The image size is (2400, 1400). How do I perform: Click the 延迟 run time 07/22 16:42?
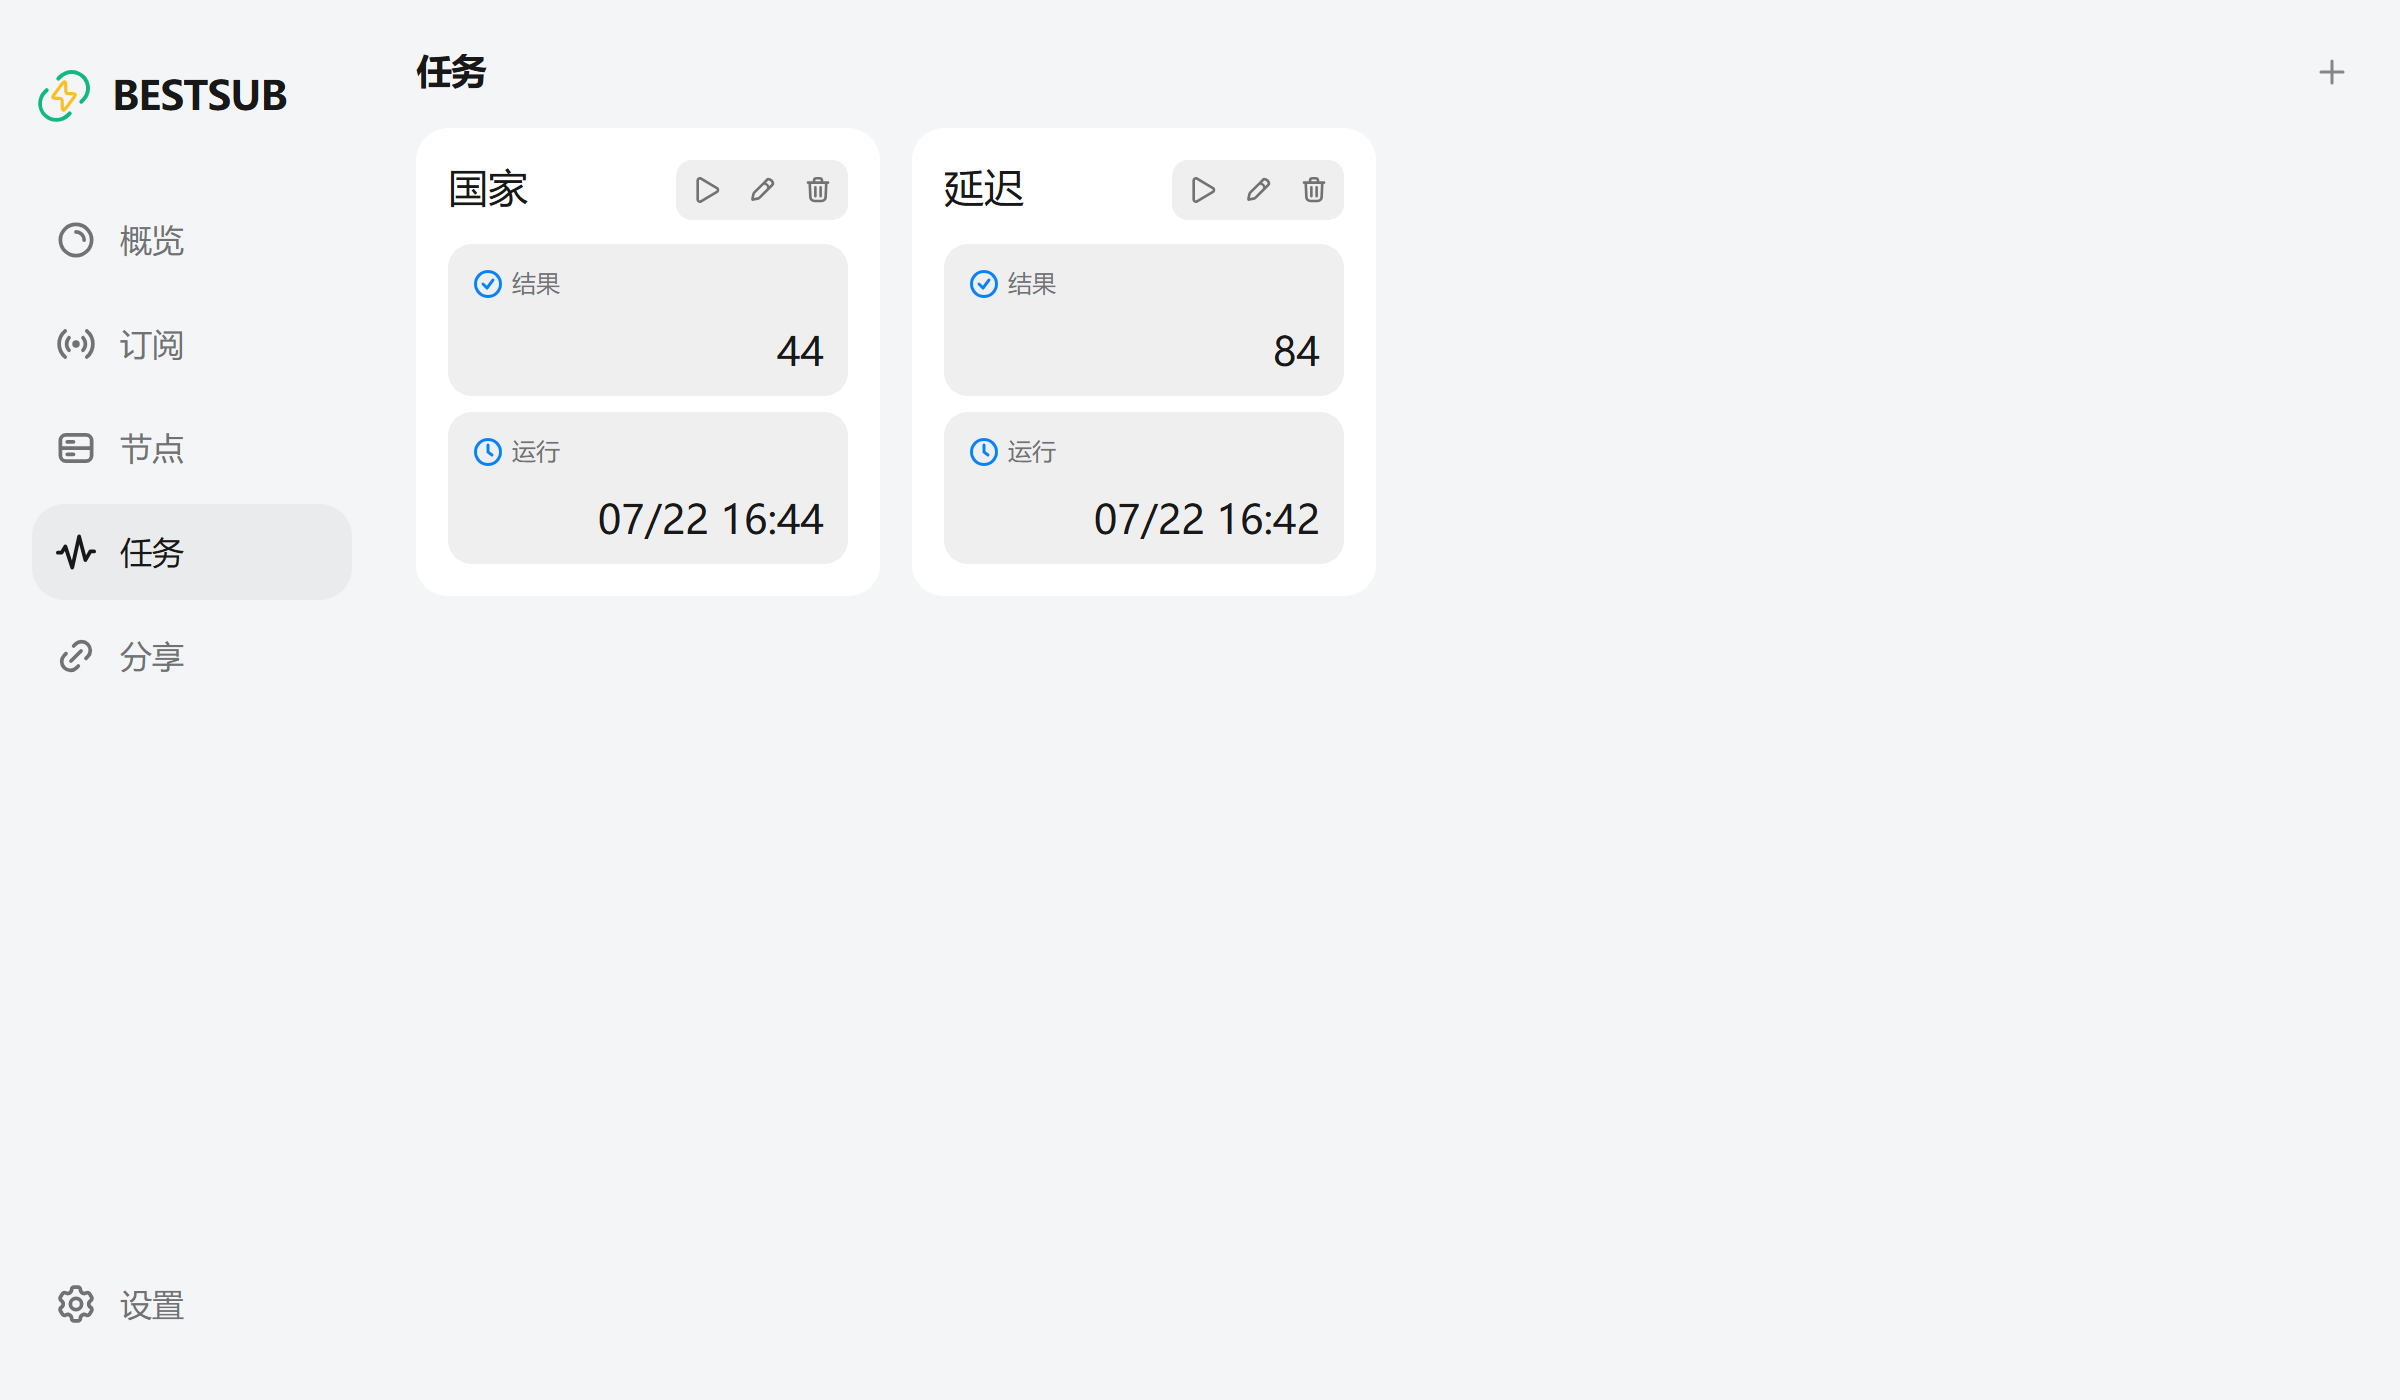pos(1206,519)
